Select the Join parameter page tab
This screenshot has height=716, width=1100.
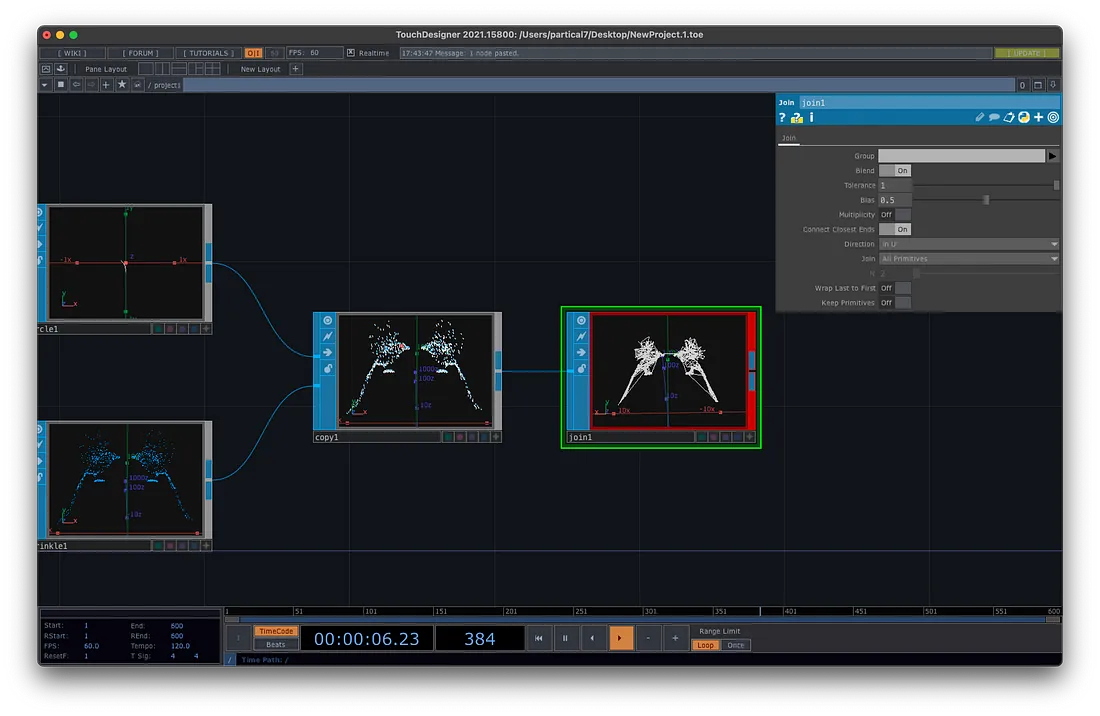[x=789, y=138]
